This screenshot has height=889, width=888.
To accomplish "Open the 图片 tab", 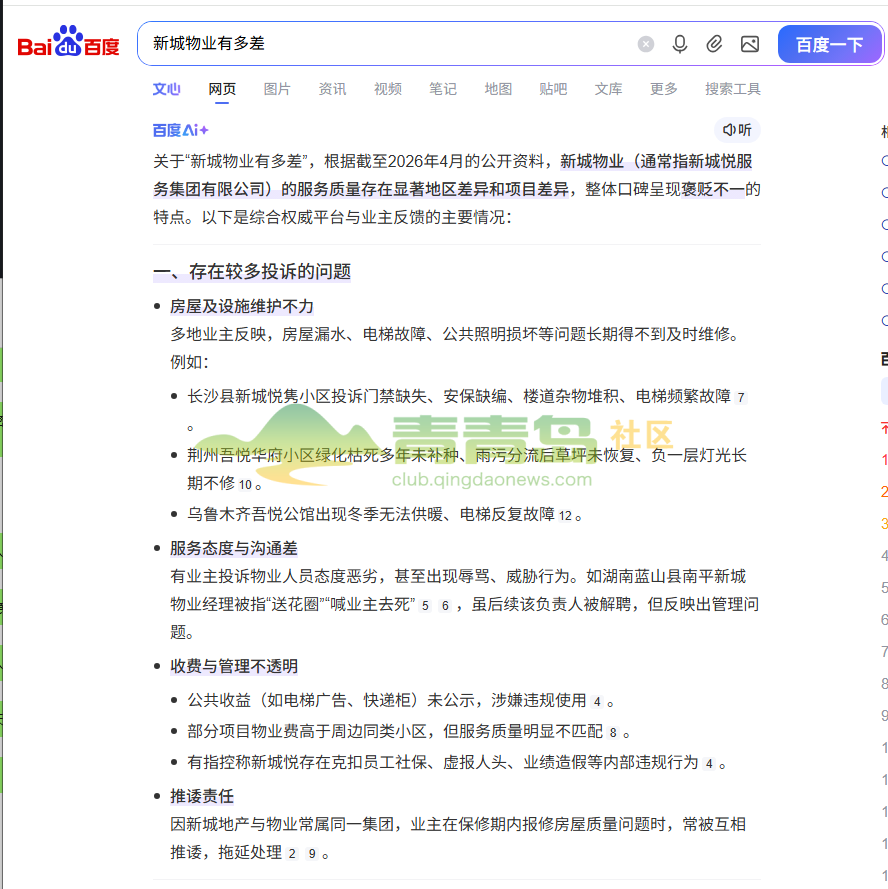I will pos(277,89).
